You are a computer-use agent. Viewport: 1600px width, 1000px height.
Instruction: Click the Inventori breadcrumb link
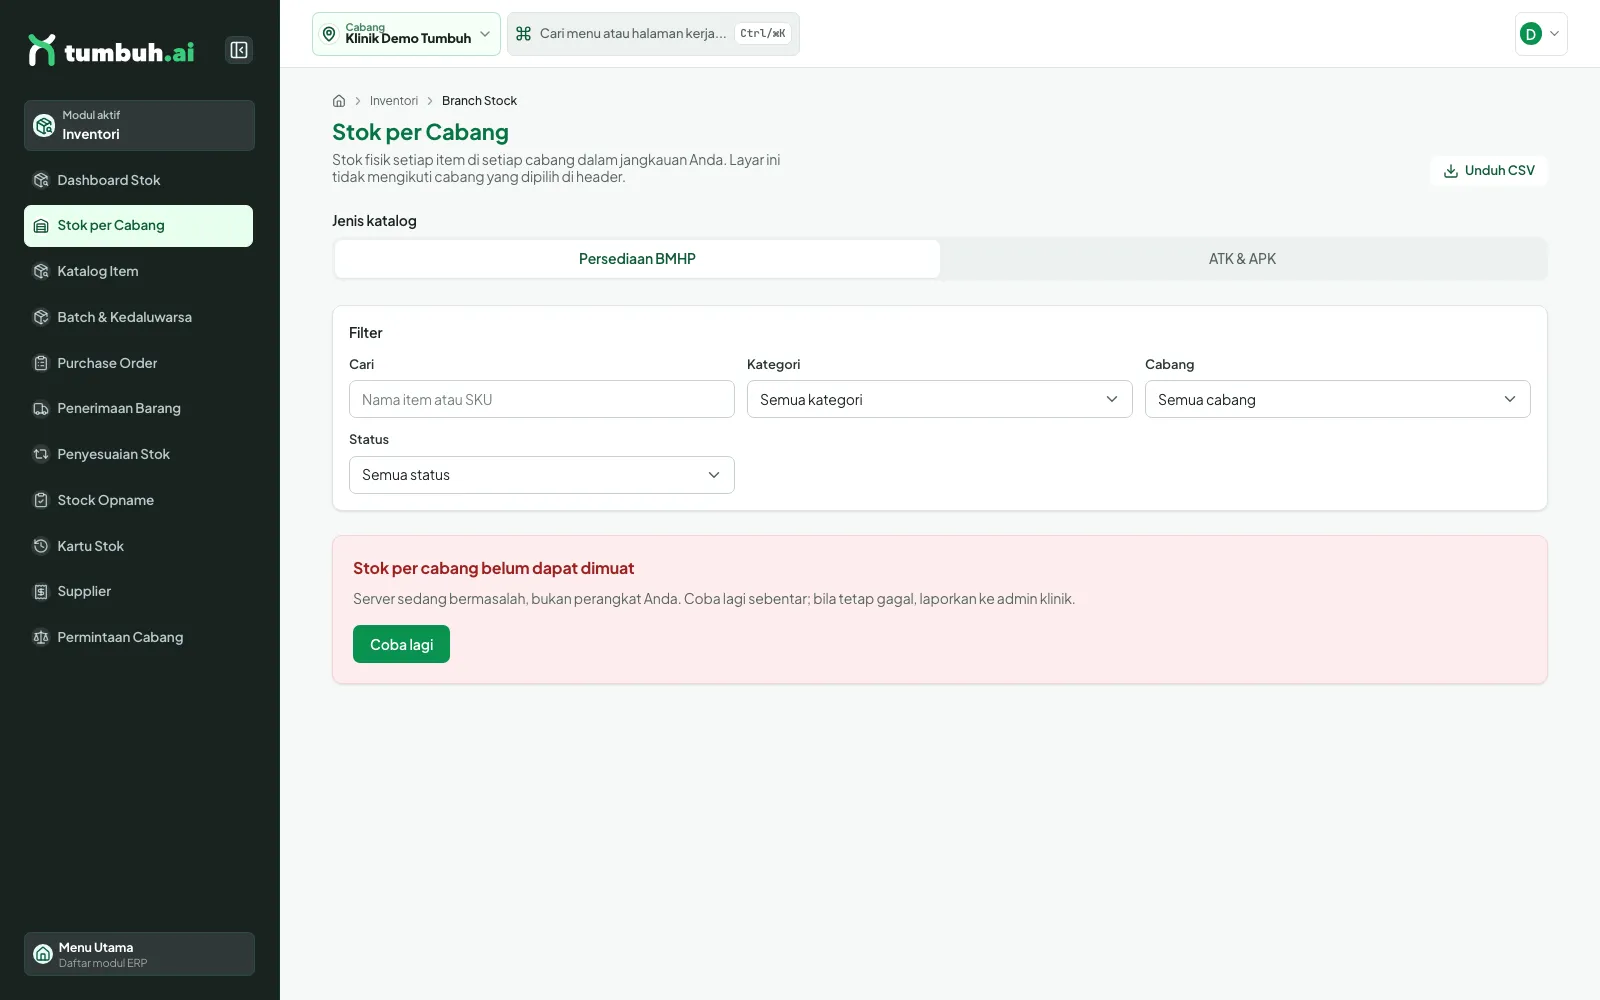coord(394,101)
